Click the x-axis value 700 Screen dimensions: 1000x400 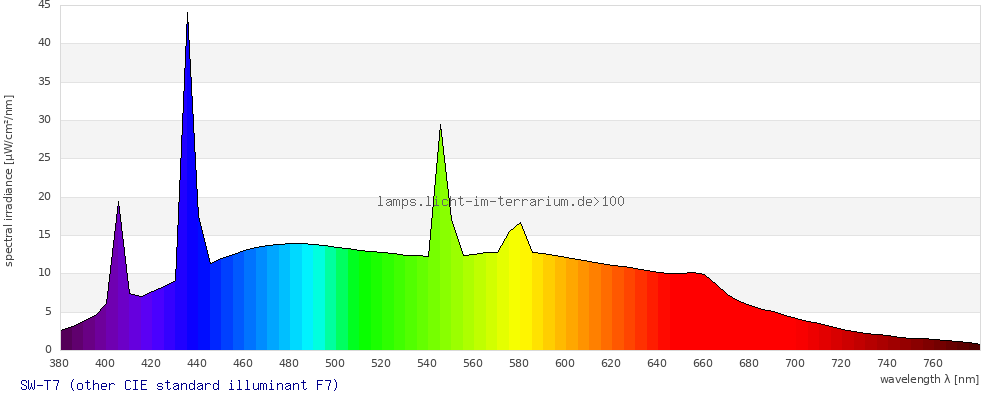795,364
